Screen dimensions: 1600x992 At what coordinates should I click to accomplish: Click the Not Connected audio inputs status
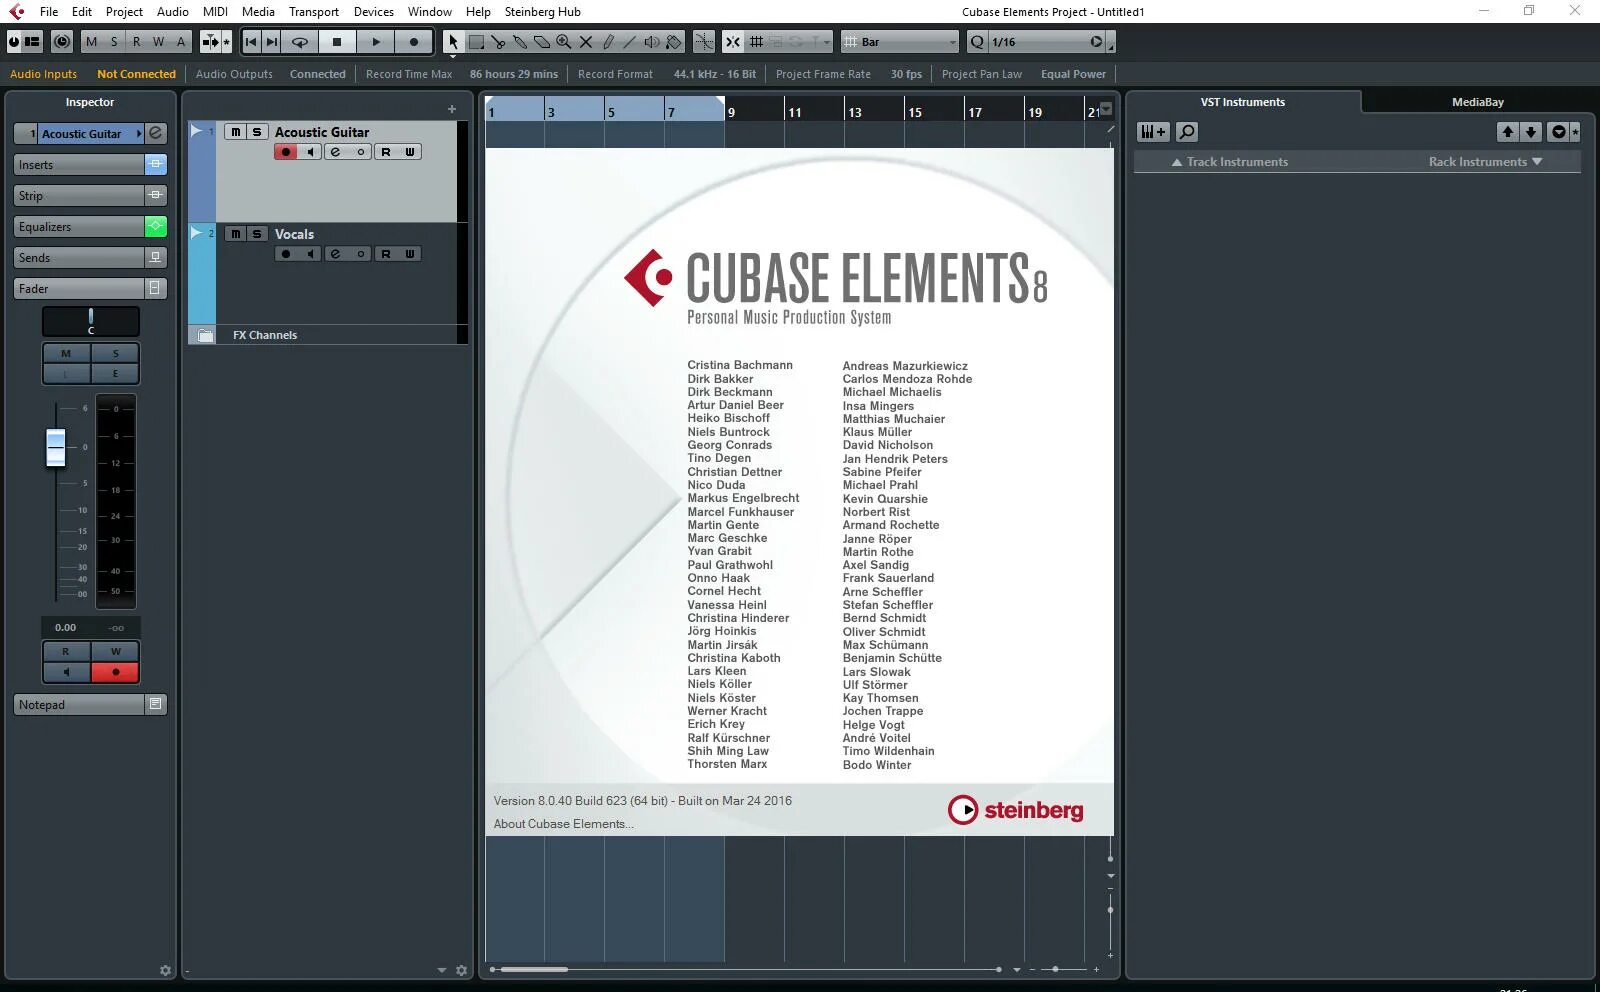coord(136,74)
